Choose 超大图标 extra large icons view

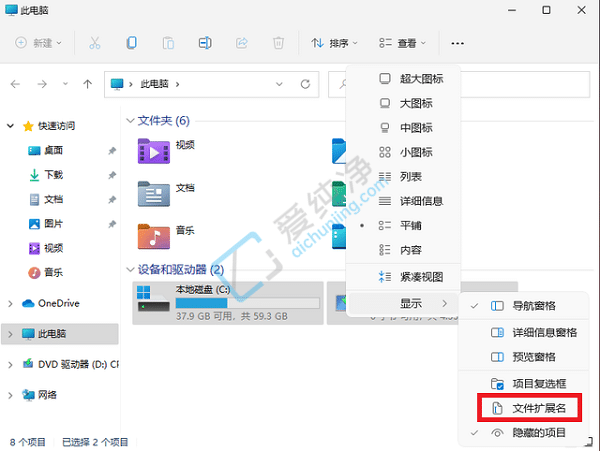[x=403, y=79]
